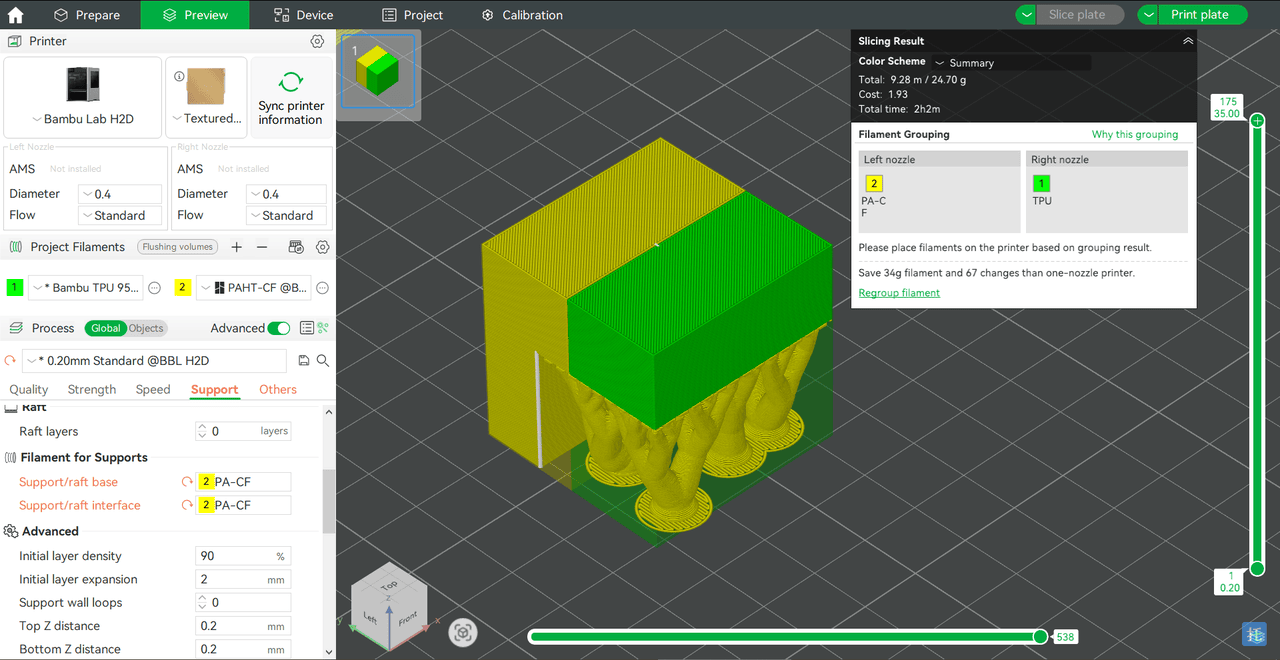Open more options for Bambu TPU filament
This screenshot has height=660, width=1280.
pyautogui.click(x=155, y=288)
